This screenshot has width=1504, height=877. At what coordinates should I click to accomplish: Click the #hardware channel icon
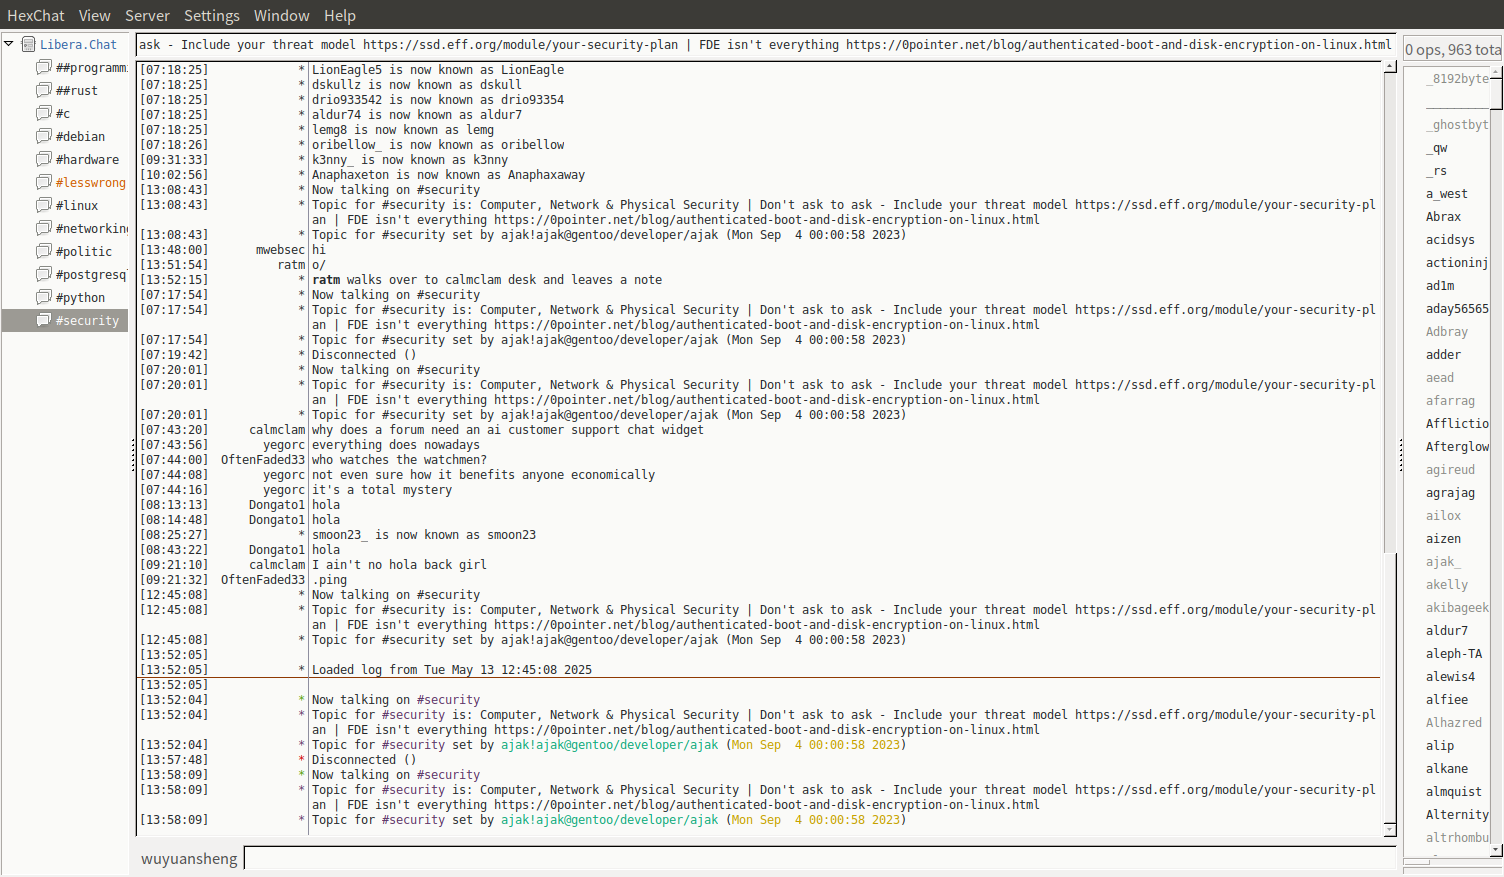click(44, 159)
